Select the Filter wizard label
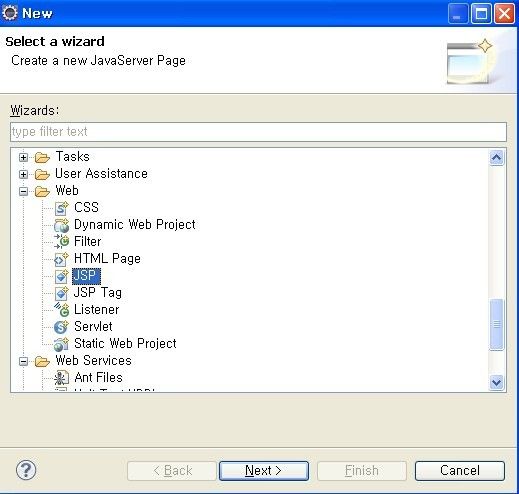Screen dimensions: 519x494 coord(88,241)
